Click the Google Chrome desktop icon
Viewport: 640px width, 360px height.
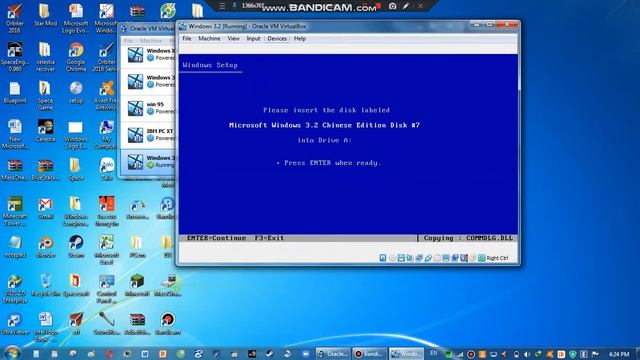point(76,57)
